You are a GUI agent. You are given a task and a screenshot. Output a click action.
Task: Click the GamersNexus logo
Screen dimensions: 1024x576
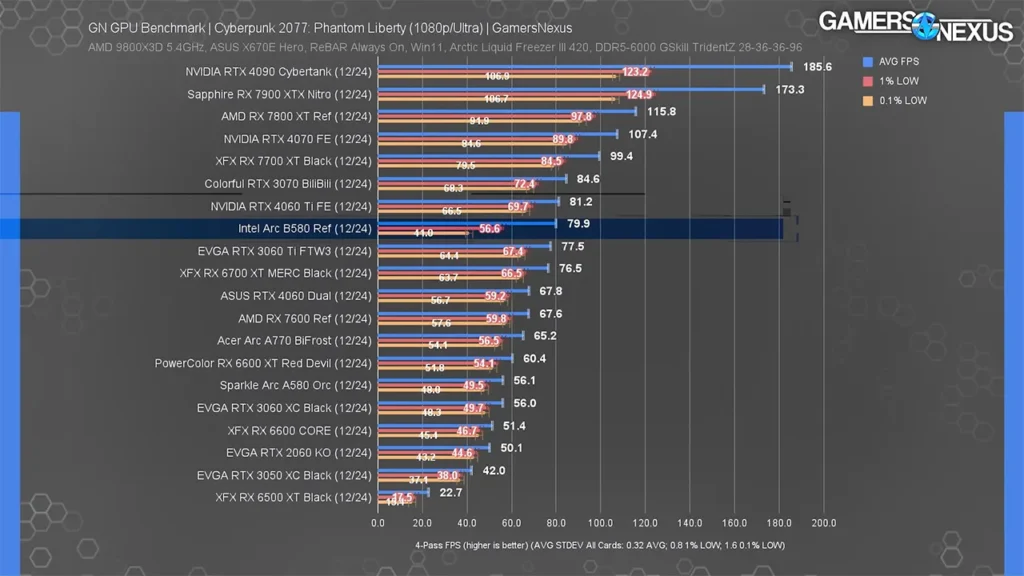click(x=916, y=26)
